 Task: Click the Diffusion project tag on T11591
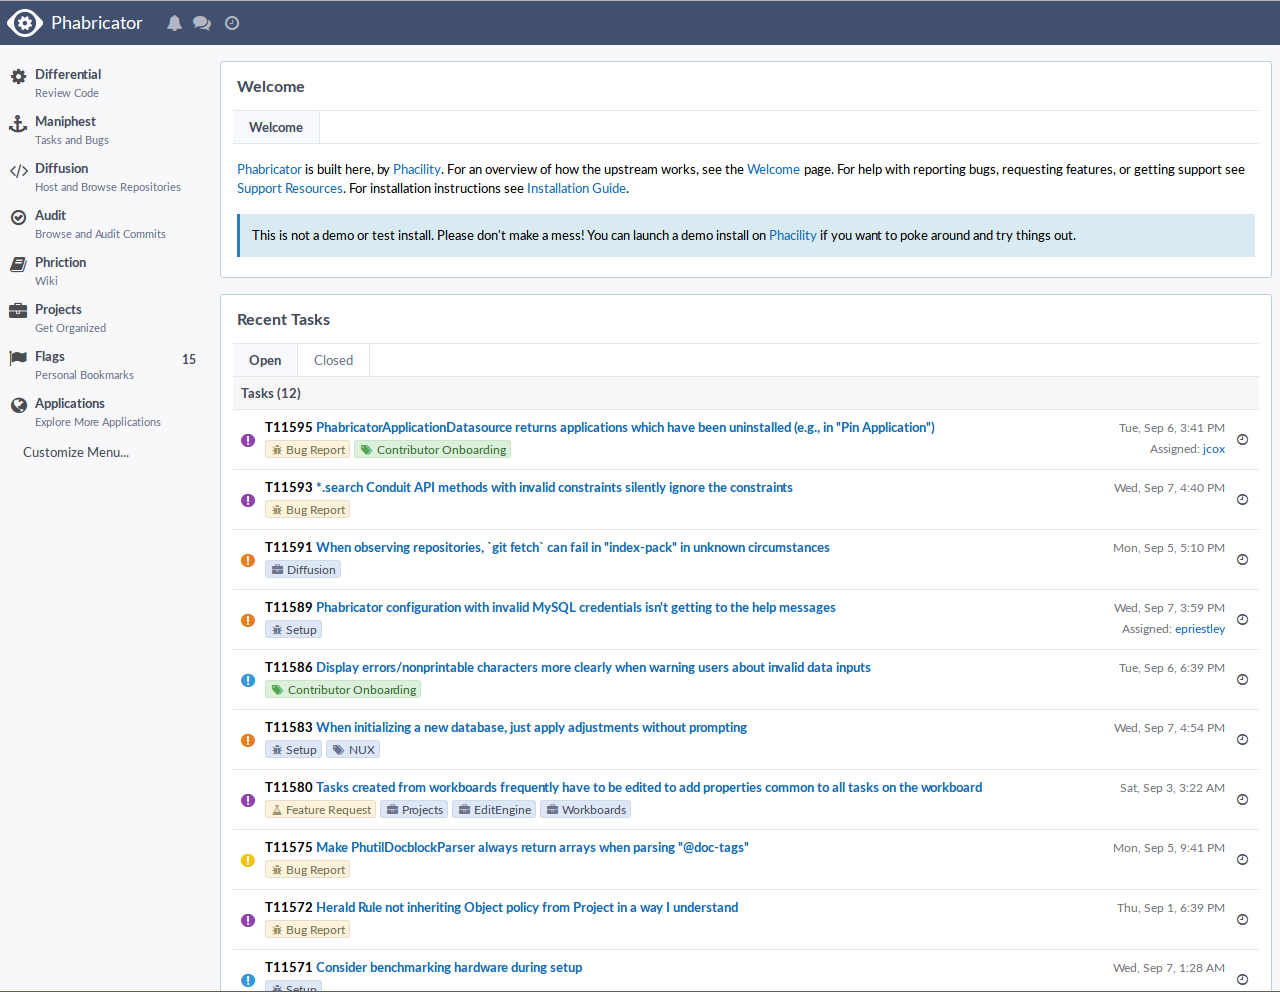point(303,570)
